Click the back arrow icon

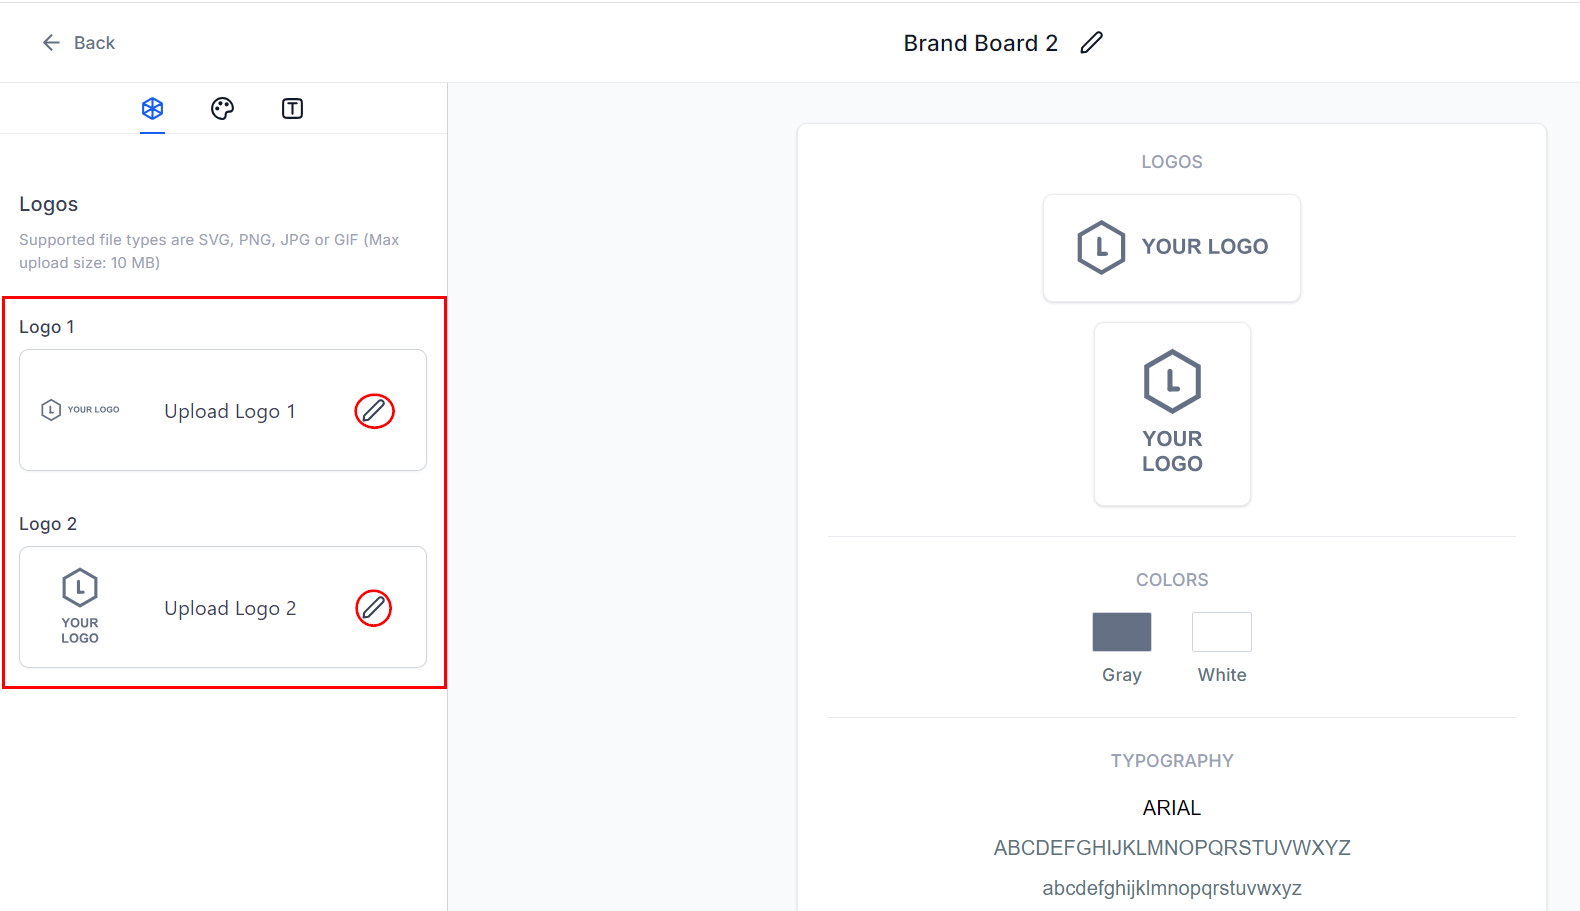coord(51,42)
